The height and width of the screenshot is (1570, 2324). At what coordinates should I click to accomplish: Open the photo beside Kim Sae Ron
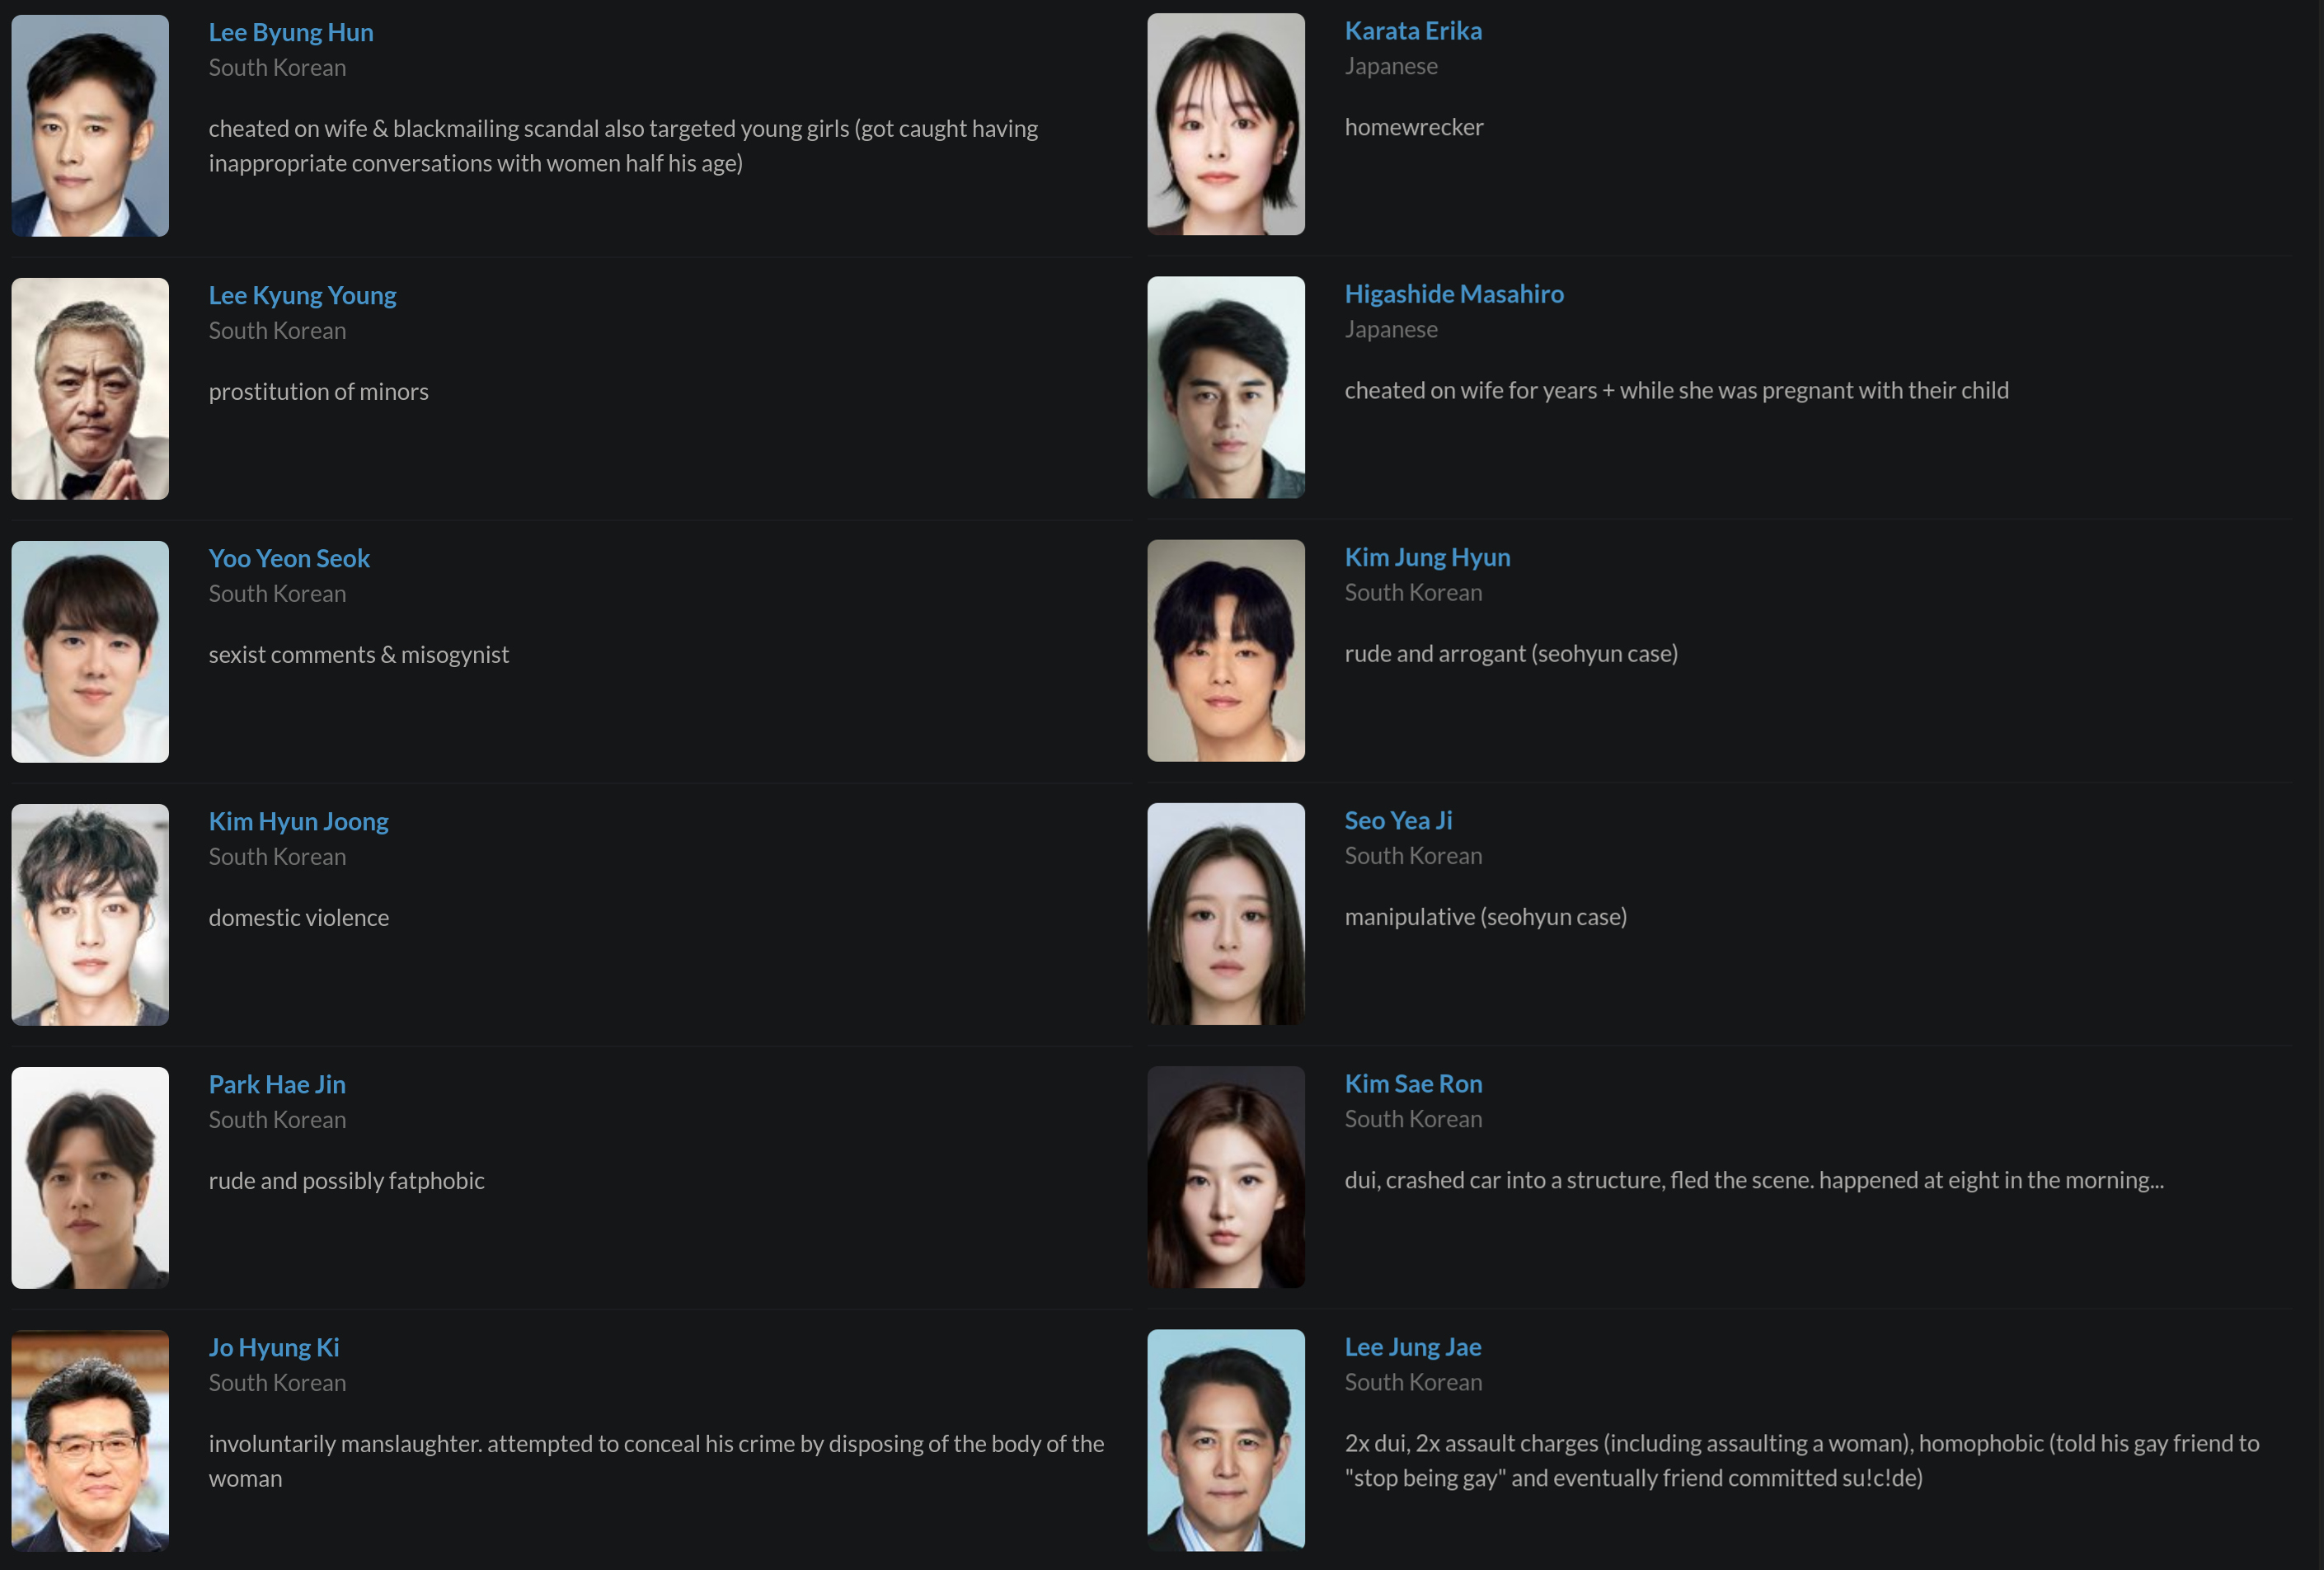click(1226, 1177)
